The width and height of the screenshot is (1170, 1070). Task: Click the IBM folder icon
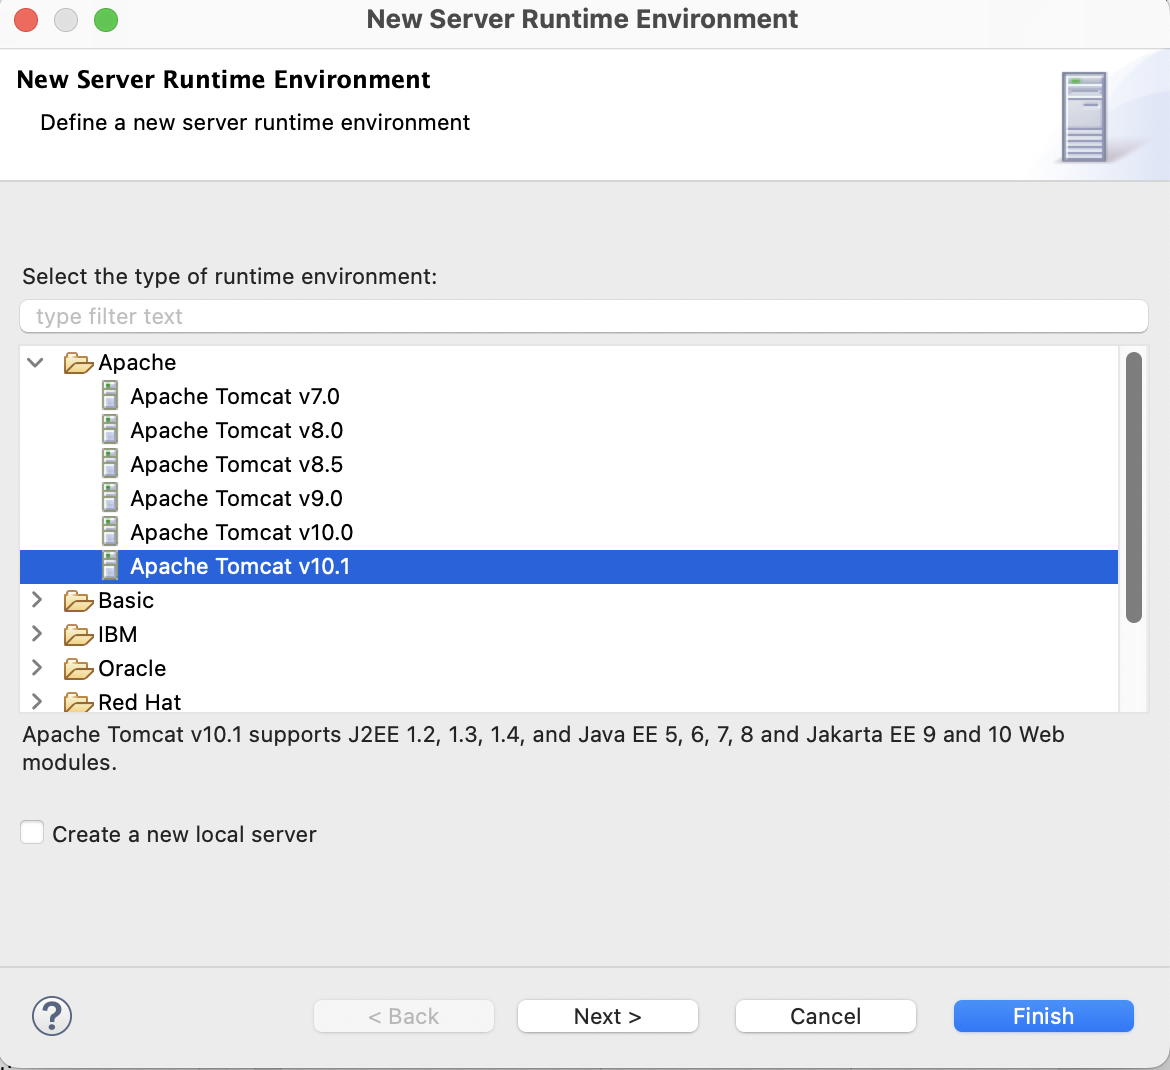click(78, 635)
